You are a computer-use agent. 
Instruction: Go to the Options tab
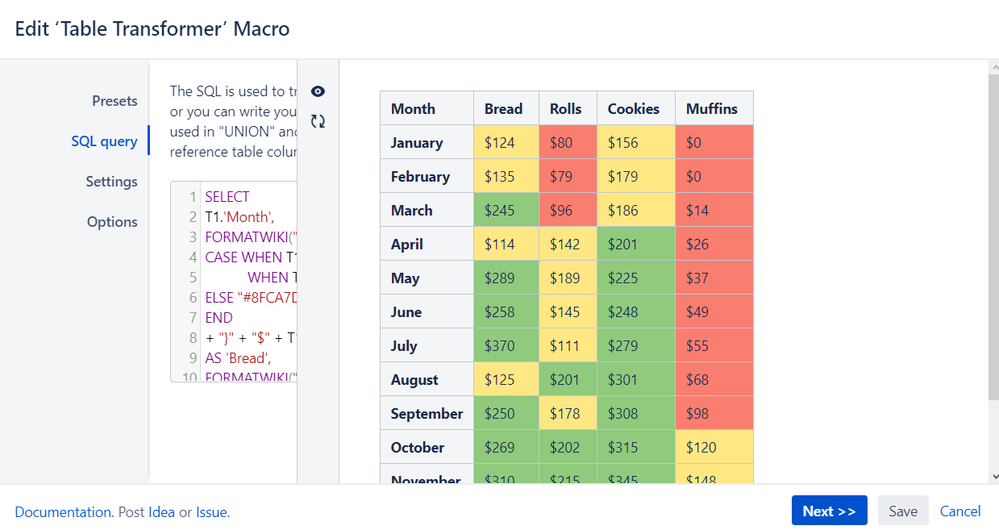coord(112,222)
